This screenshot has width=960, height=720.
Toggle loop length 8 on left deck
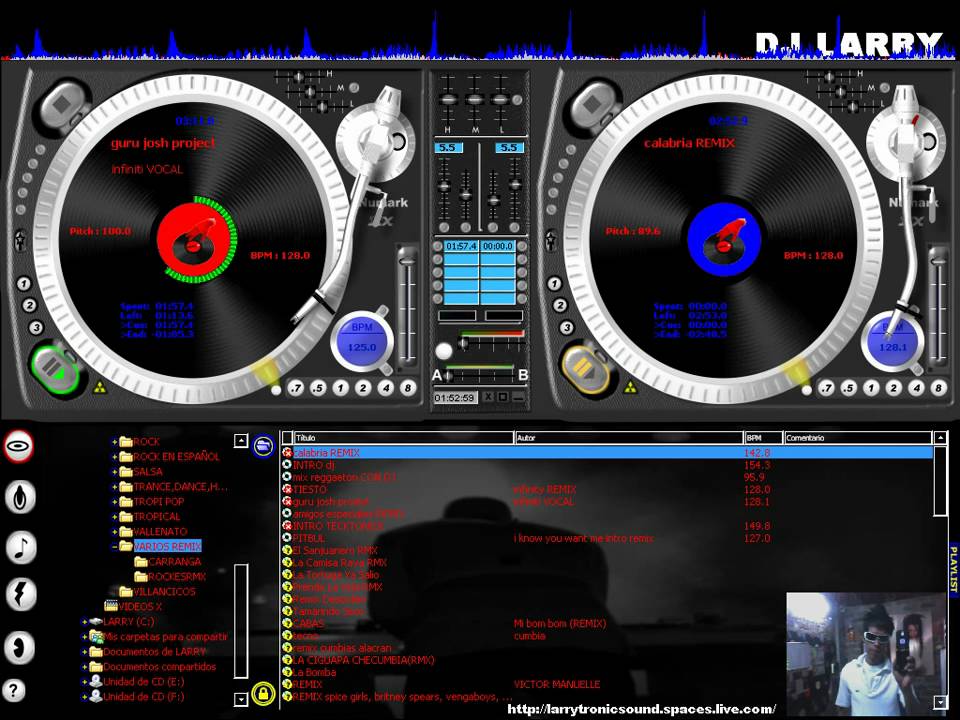click(408, 388)
